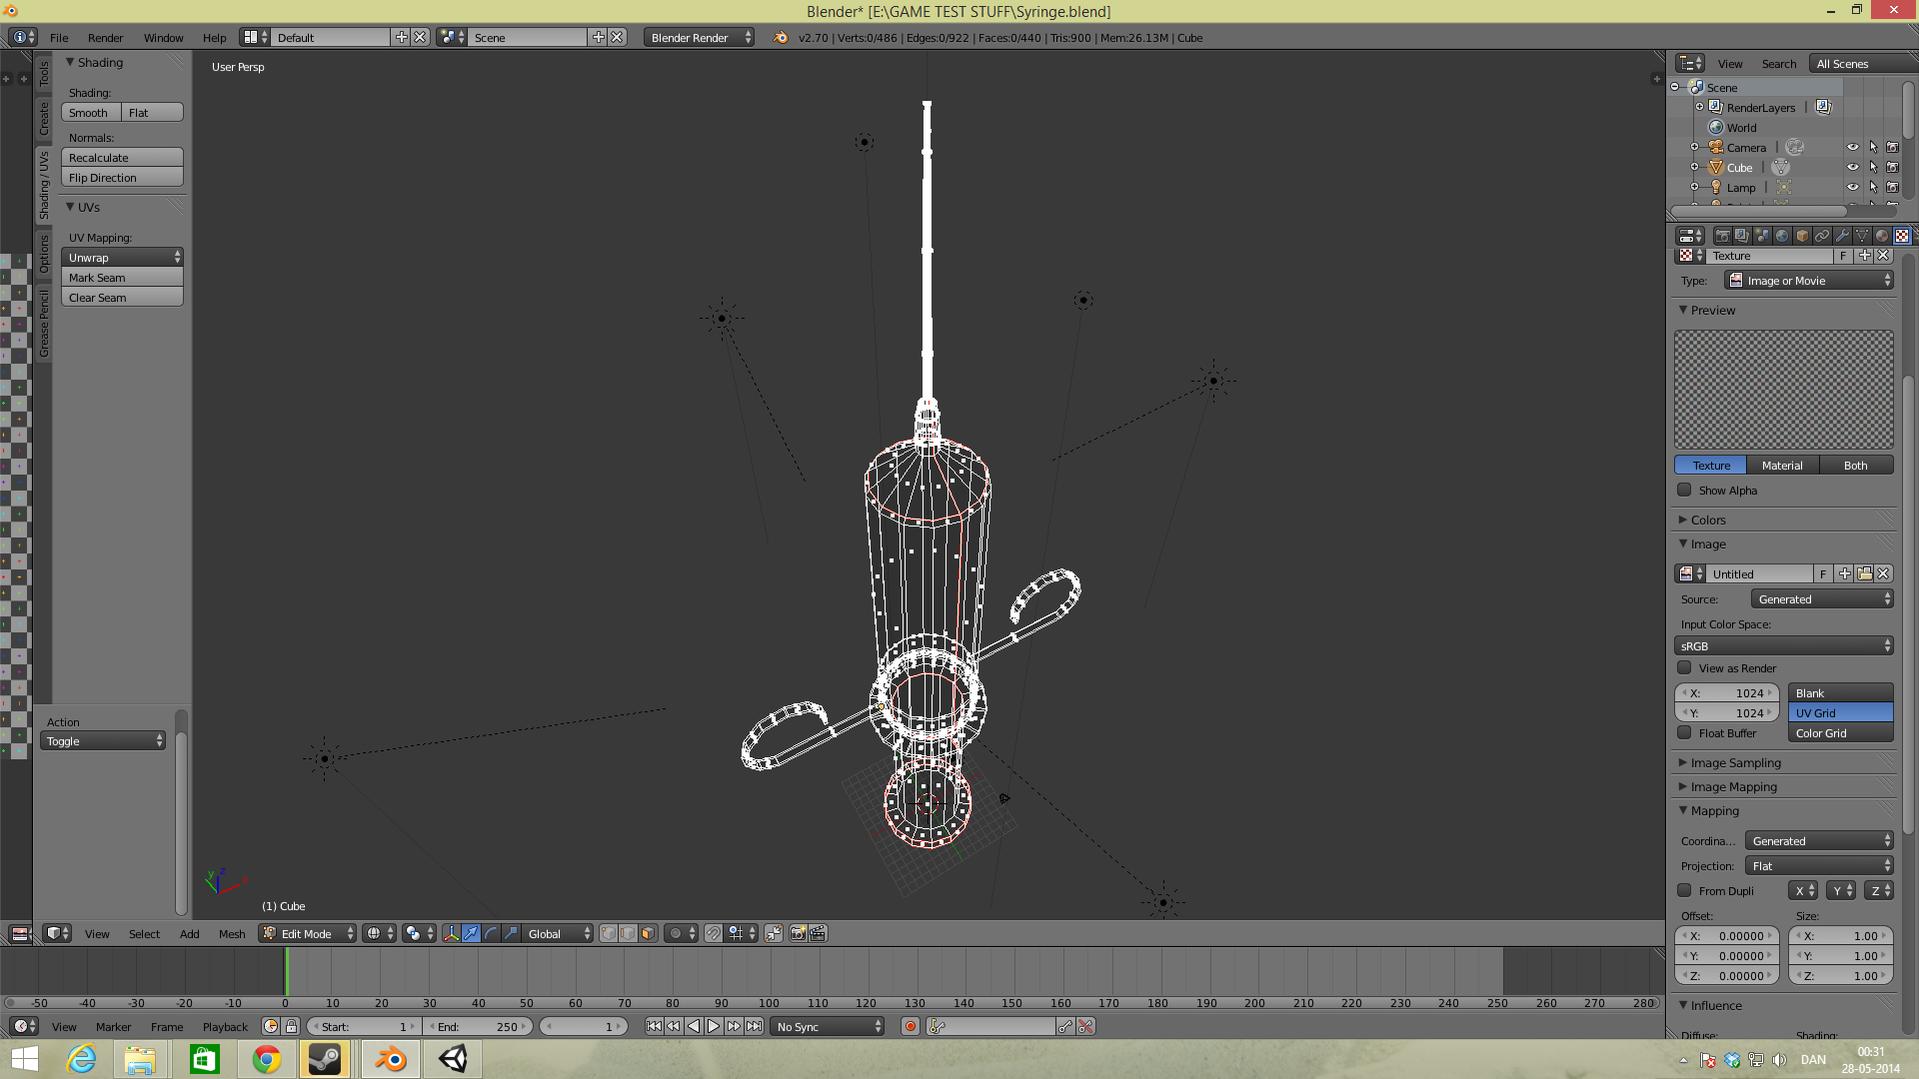Open the Object Data tab triangle icon
The width and height of the screenshot is (1919, 1079).
click(x=1862, y=236)
